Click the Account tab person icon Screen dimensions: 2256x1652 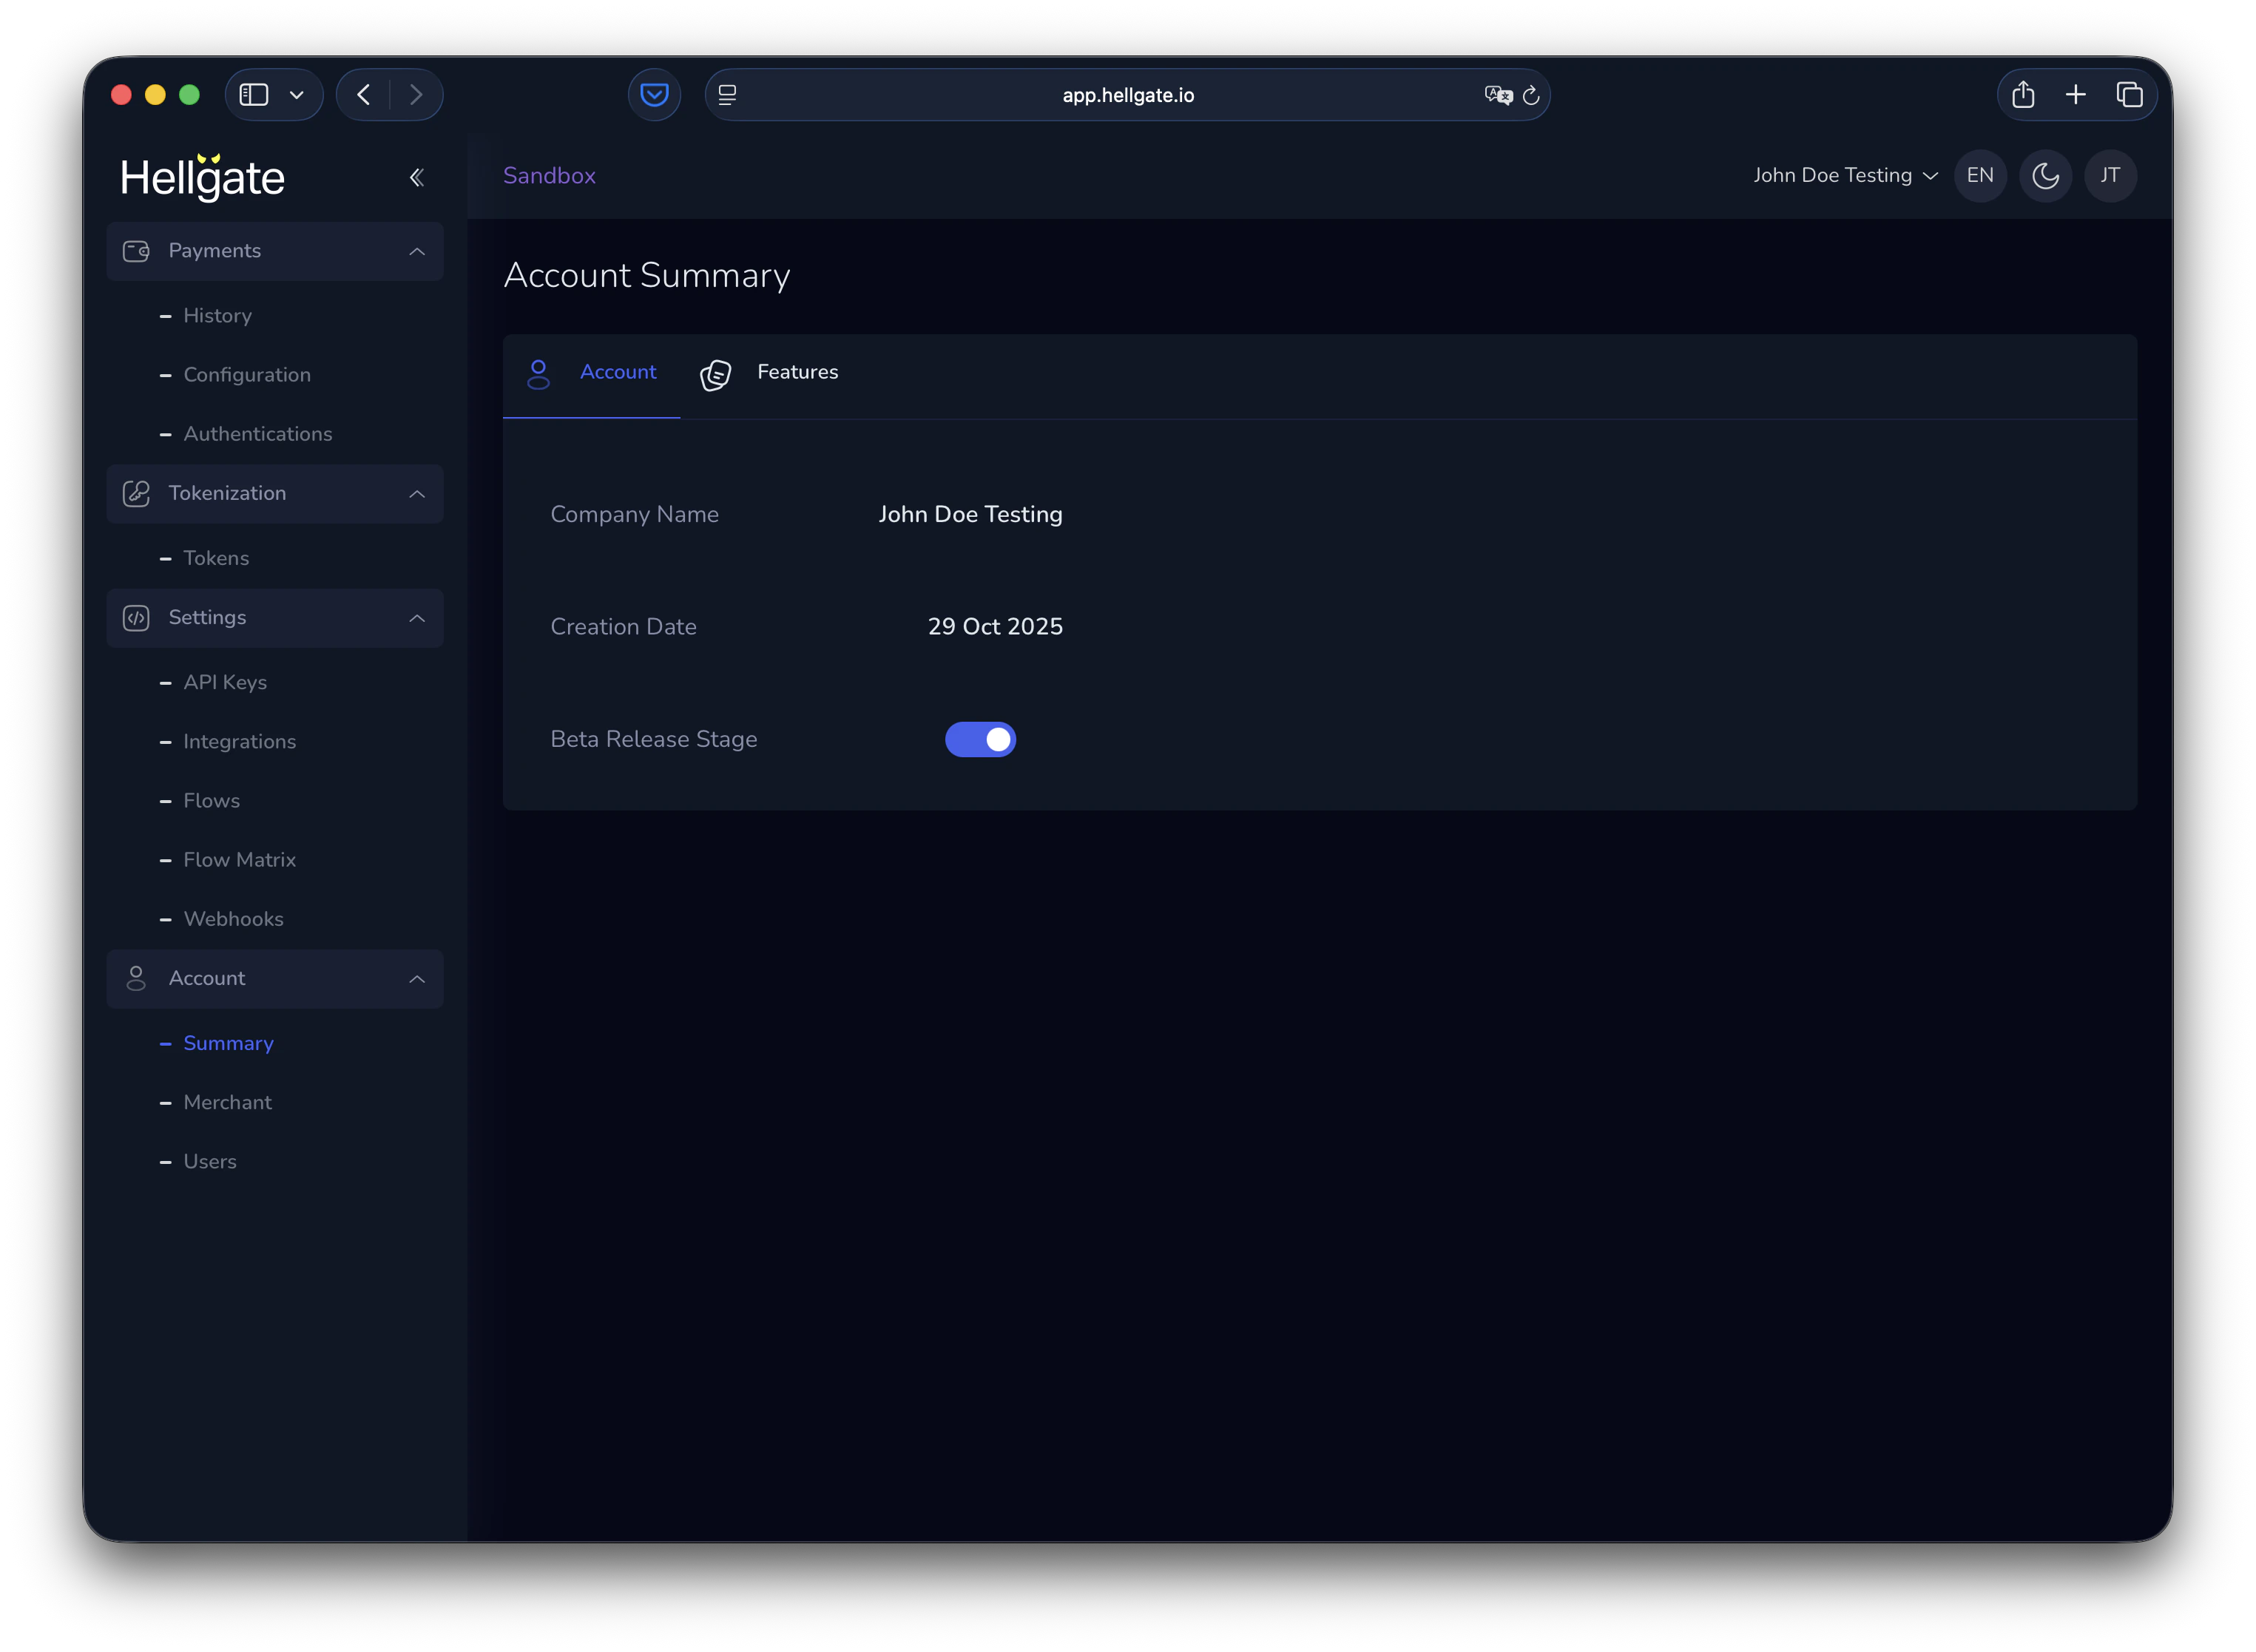click(x=538, y=374)
